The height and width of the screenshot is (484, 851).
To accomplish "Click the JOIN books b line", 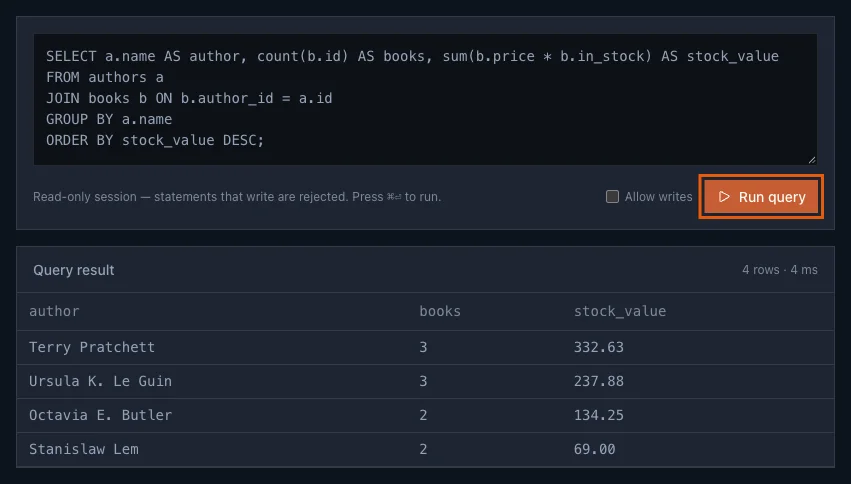I will [189, 98].
